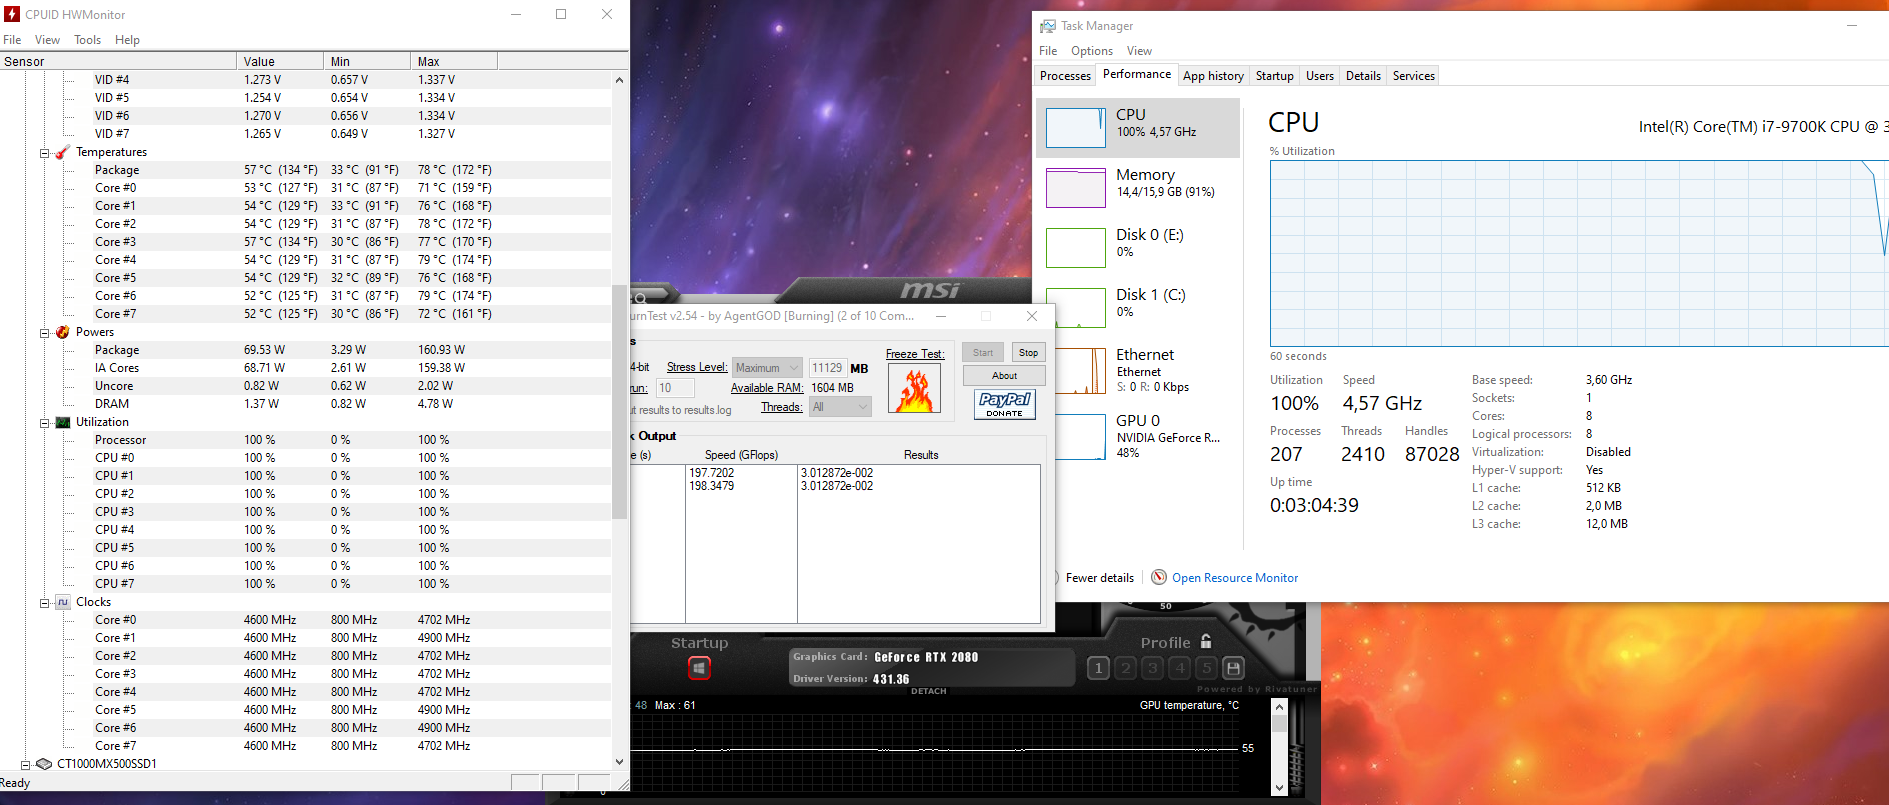Open the Threads dropdown
Image resolution: width=1889 pixels, height=805 pixels.
coord(840,407)
